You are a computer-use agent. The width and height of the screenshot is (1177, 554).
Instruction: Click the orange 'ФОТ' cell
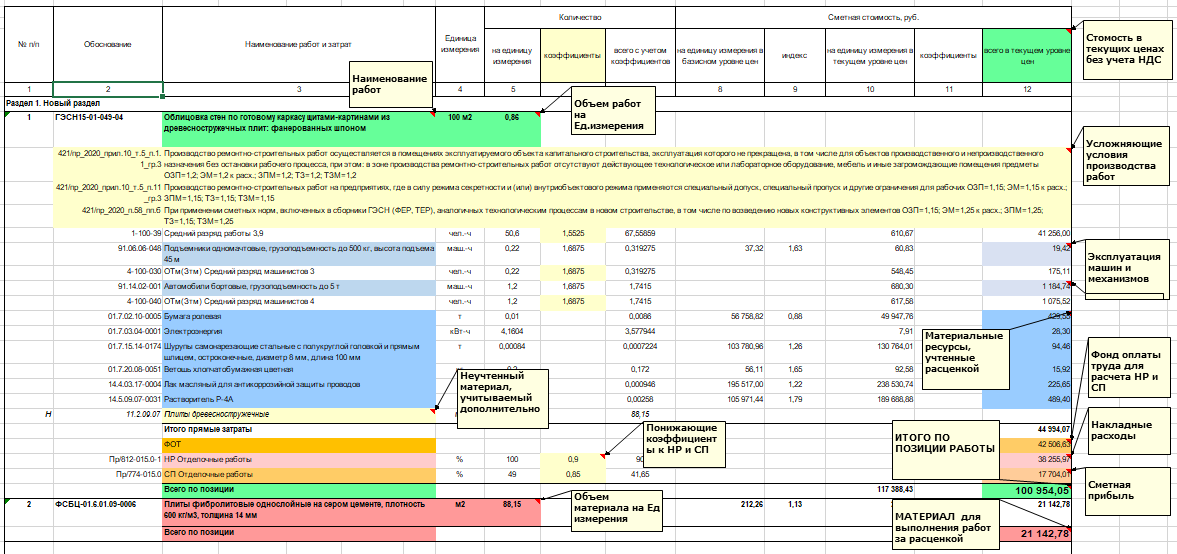[299, 444]
